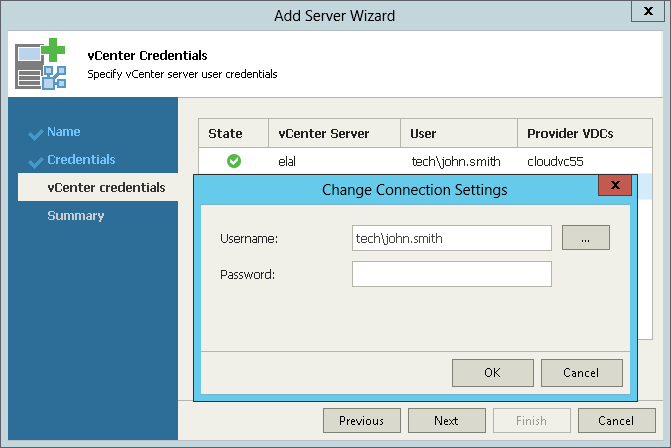Click the green status checkmark icon
The height and width of the screenshot is (448, 671).
tap(234, 161)
